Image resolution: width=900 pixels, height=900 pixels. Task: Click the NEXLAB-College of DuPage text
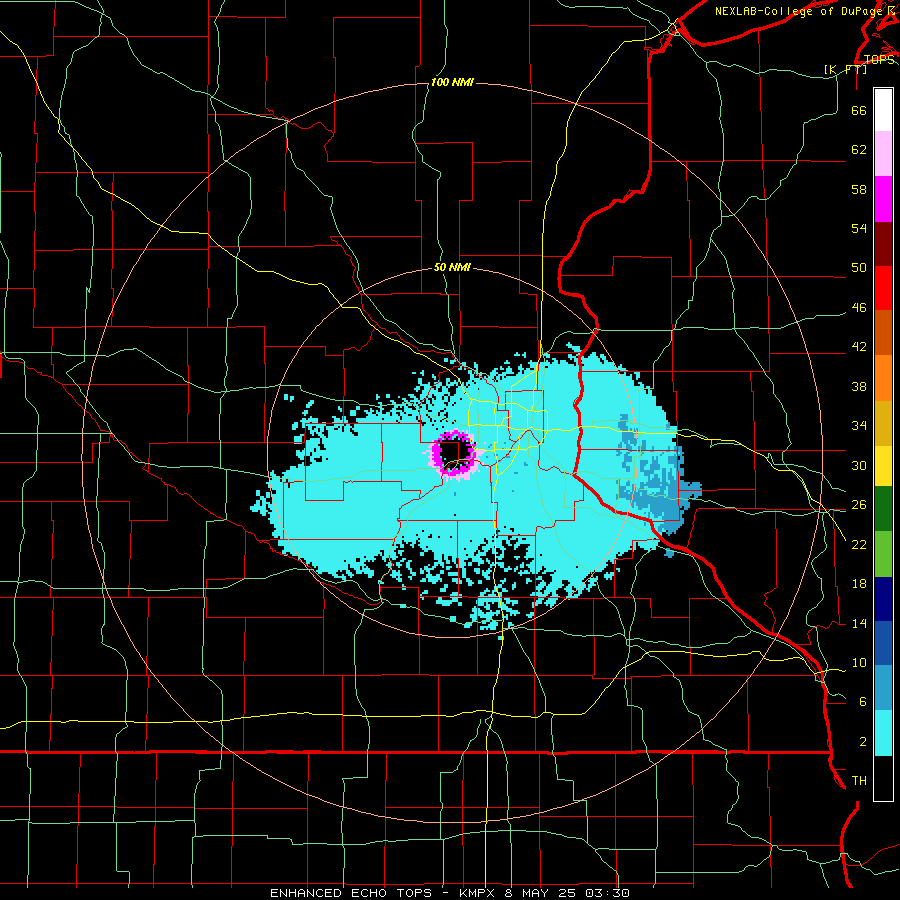pos(800,11)
